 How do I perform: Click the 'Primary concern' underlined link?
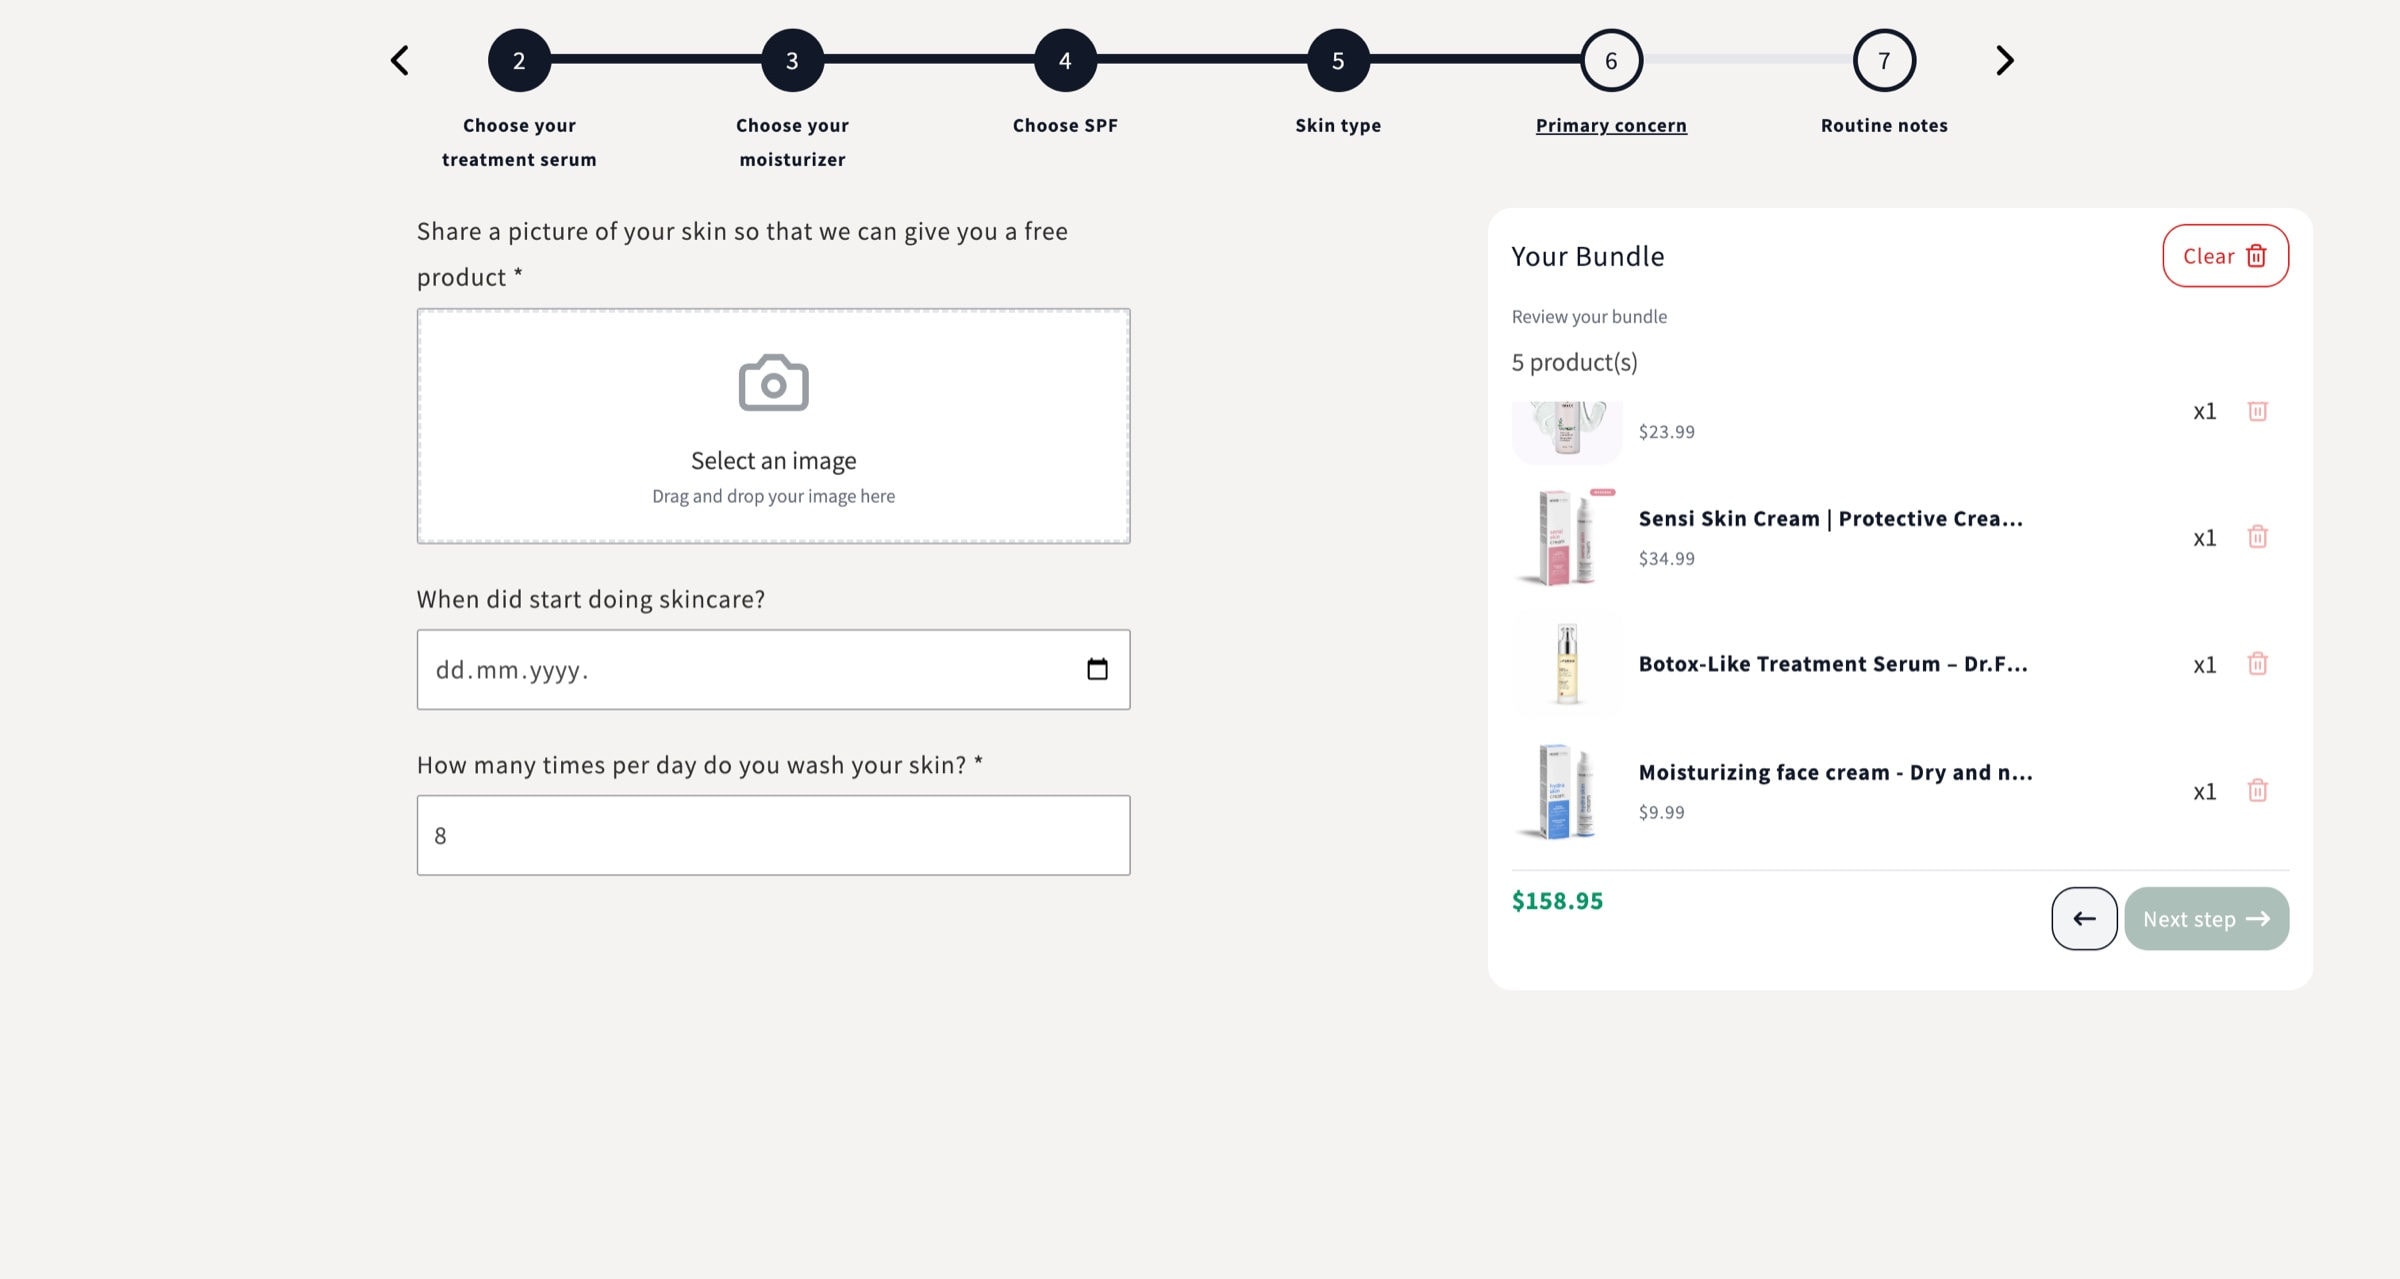point(1611,125)
